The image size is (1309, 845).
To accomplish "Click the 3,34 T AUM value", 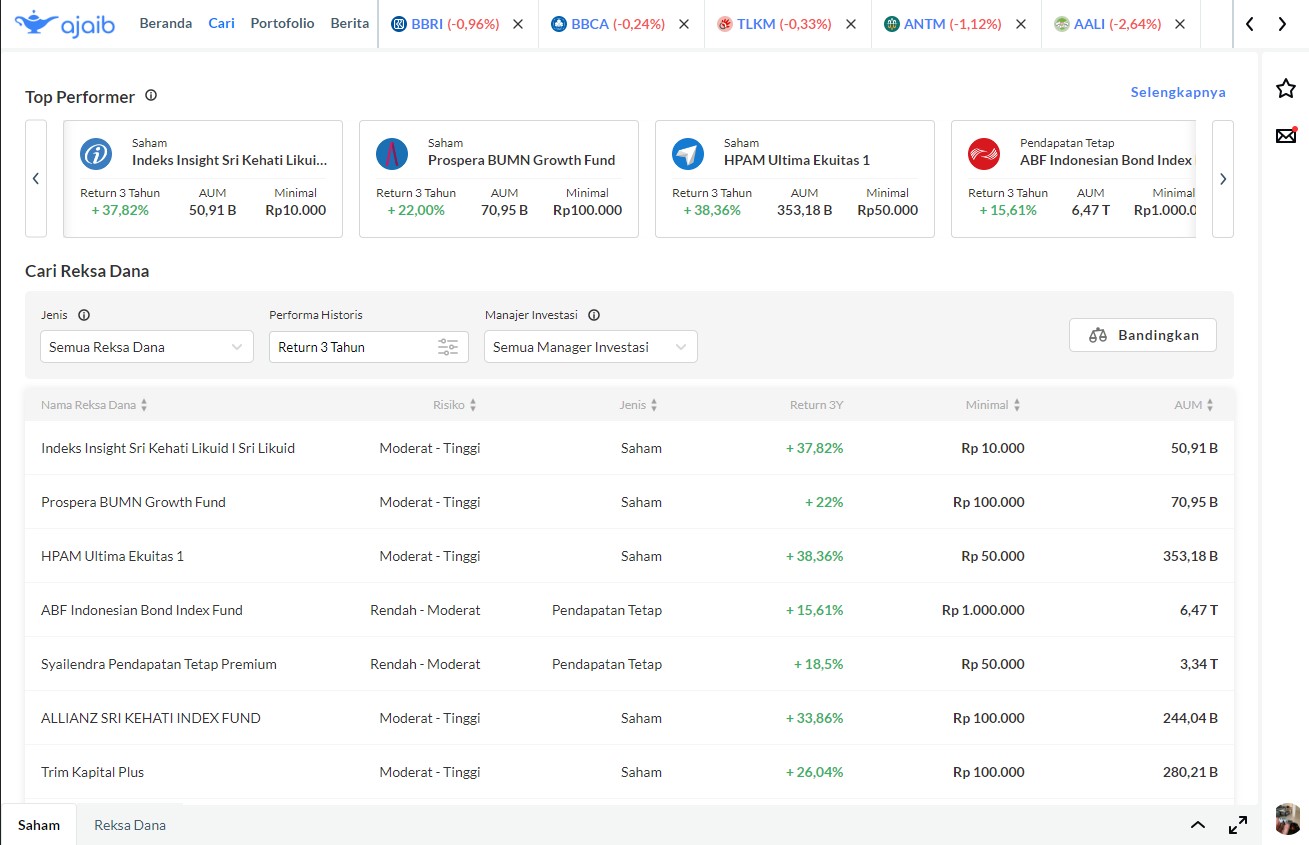I will point(1199,664).
